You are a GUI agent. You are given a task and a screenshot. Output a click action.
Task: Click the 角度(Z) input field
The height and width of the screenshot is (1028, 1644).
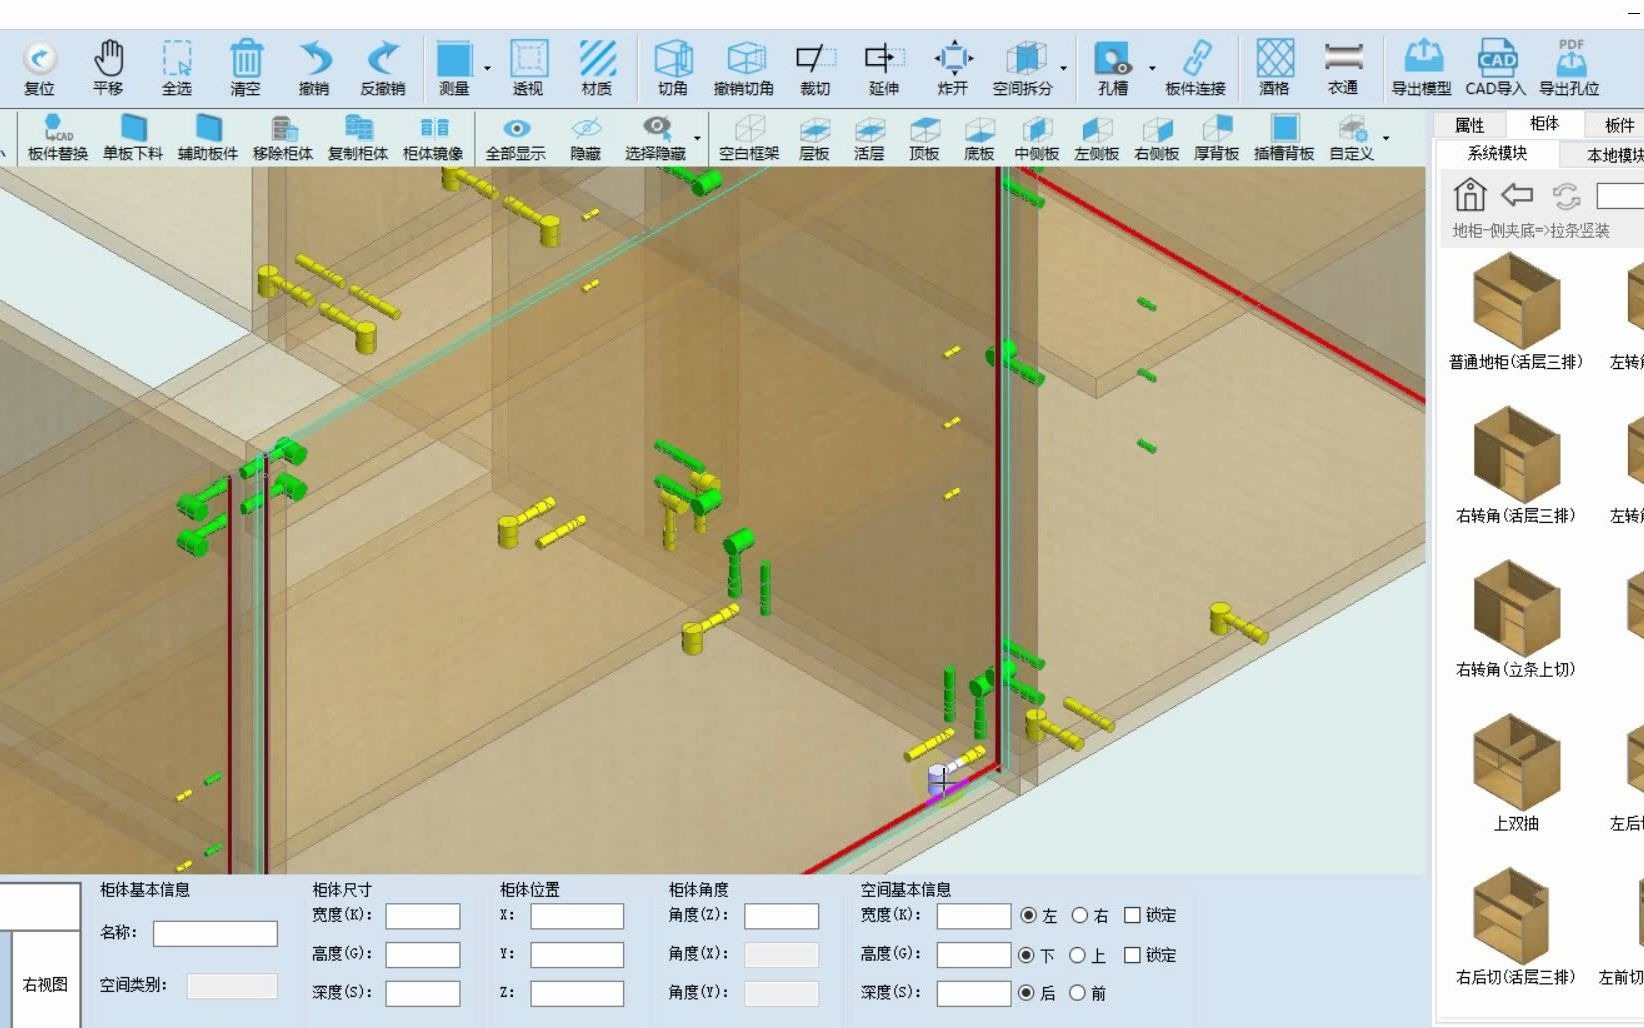[x=781, y=916]
